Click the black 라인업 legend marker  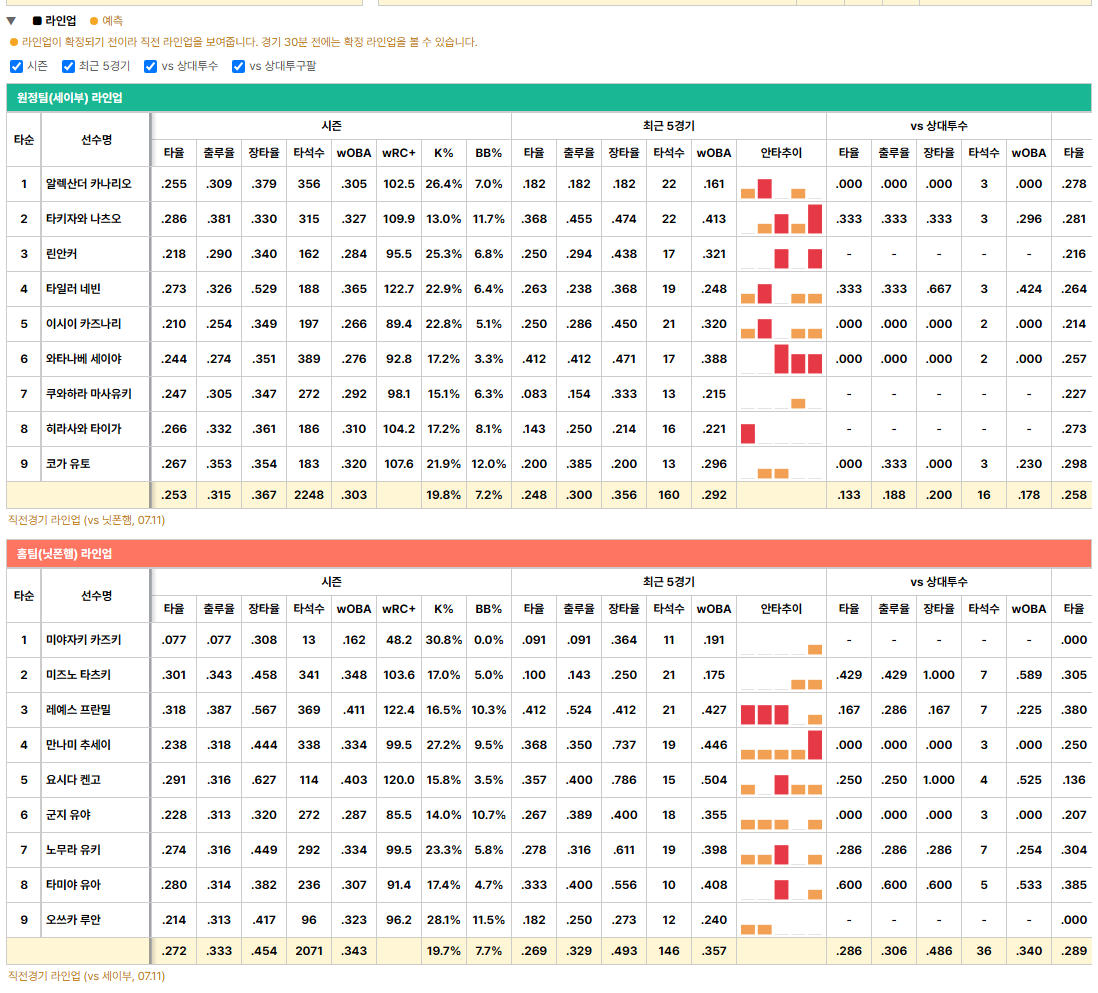click(x=37, y=21)
